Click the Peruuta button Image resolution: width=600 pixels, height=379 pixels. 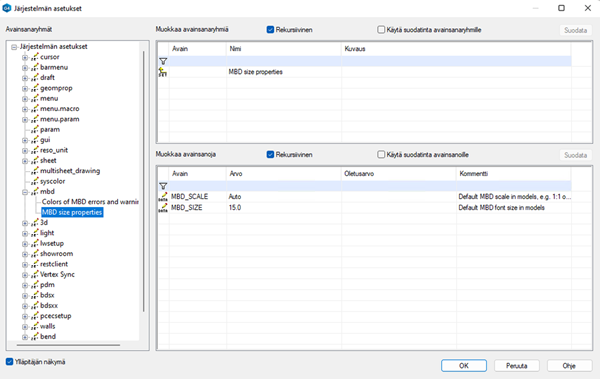[x=517, y=366]
